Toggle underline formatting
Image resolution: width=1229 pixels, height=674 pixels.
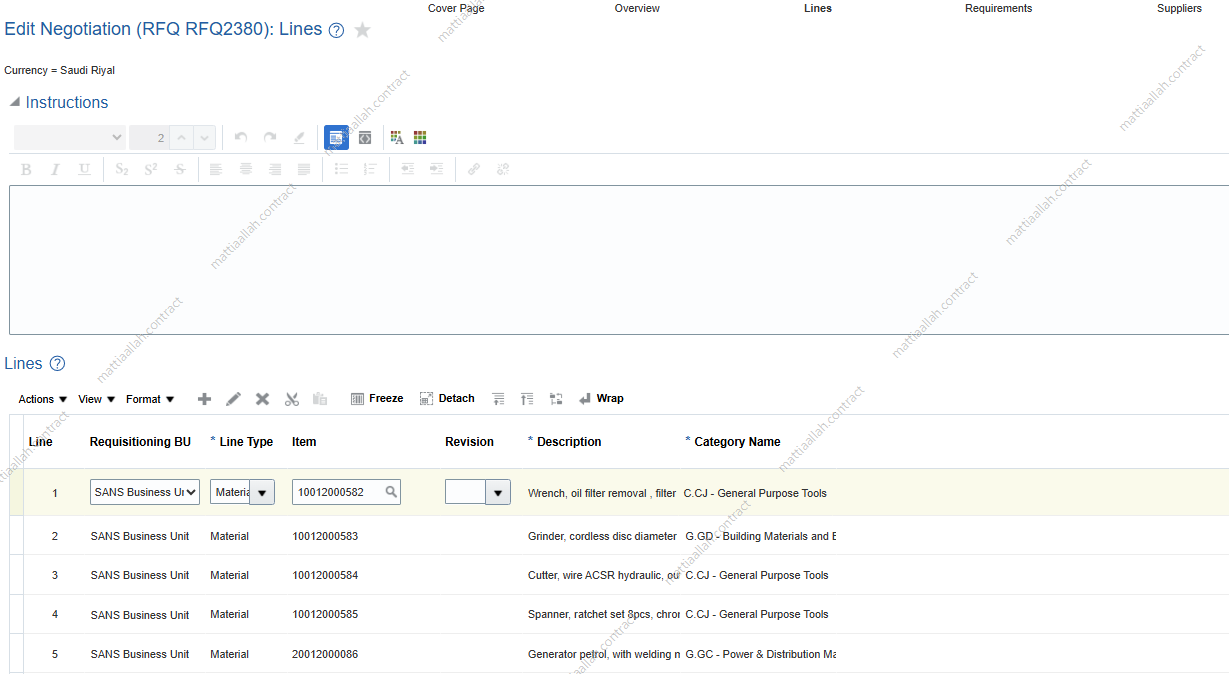tap(84, 169)
